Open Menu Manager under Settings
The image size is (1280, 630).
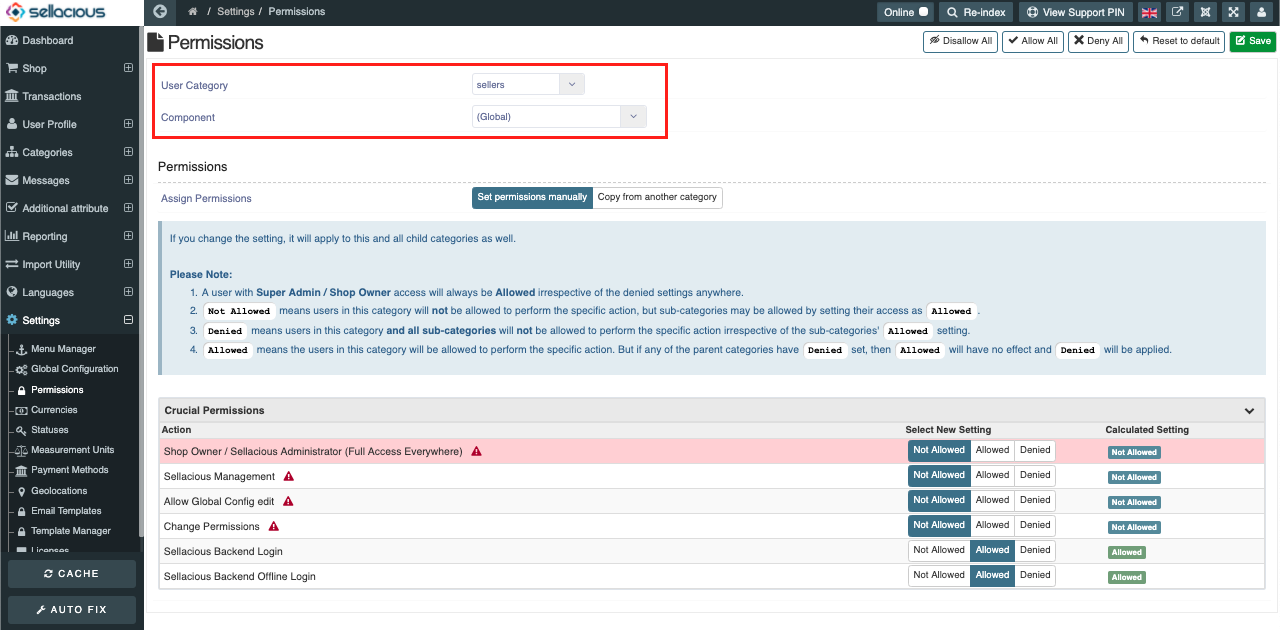pos(63,349)
